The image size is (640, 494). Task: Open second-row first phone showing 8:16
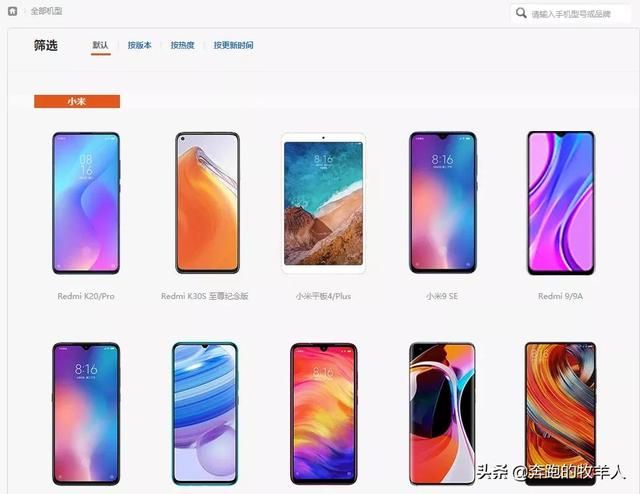tap(86, 414)
